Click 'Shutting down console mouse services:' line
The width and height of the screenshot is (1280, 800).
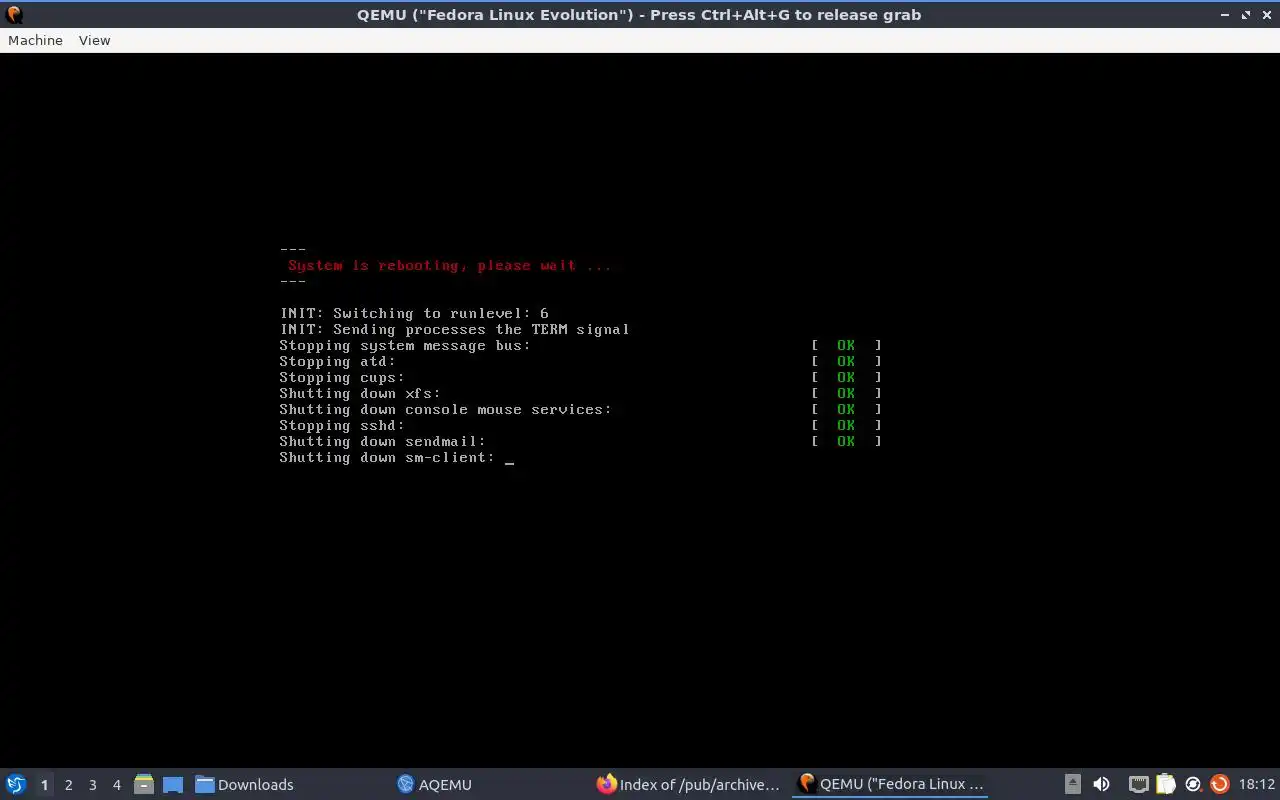pyautogui.click(x=445, y=409)
